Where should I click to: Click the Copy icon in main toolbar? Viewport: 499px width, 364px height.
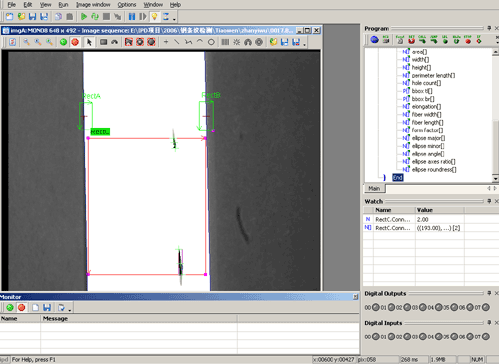[x=58, y=16]
